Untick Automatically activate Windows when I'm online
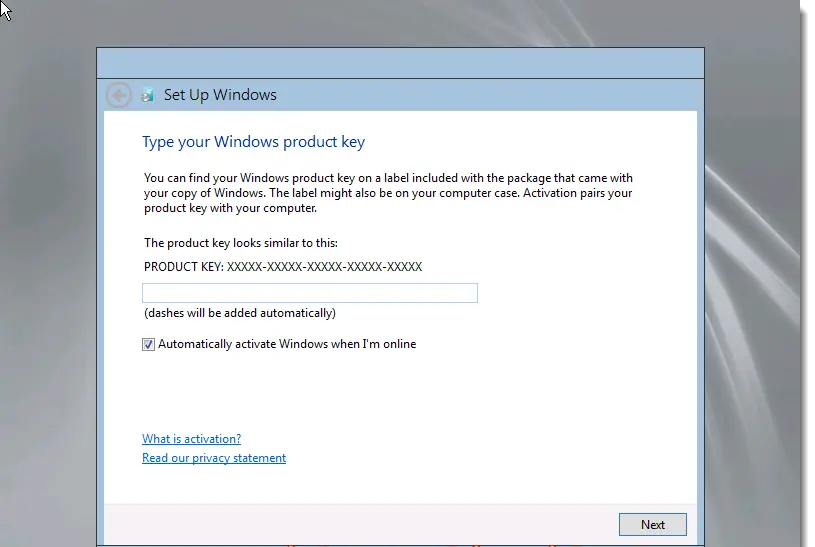The height and width of the screenshot is (547, 815). [x=148, y=344]
